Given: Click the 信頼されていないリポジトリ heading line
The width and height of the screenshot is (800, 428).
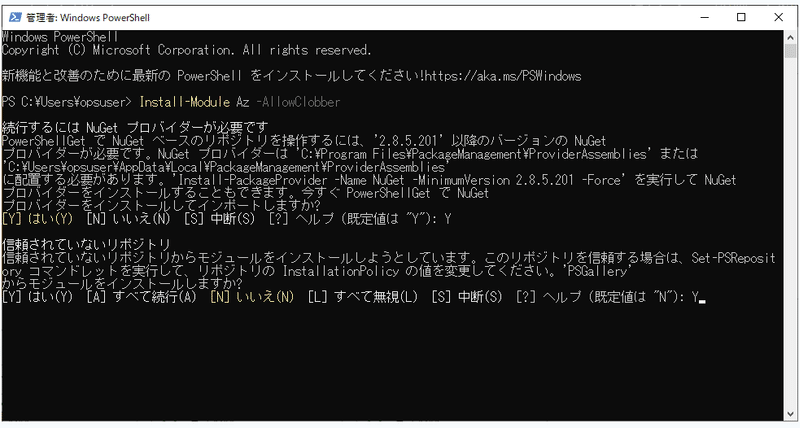Looking at the screenshot, I should click(x=86, y=245).
